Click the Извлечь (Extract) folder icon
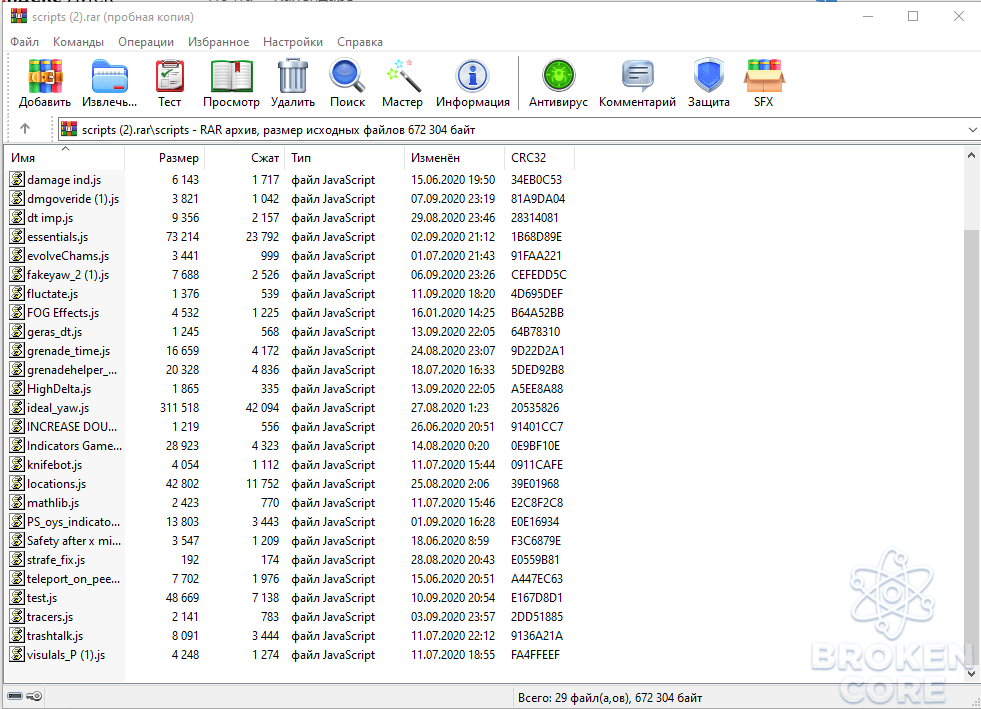981x709 pixels. 109,76
